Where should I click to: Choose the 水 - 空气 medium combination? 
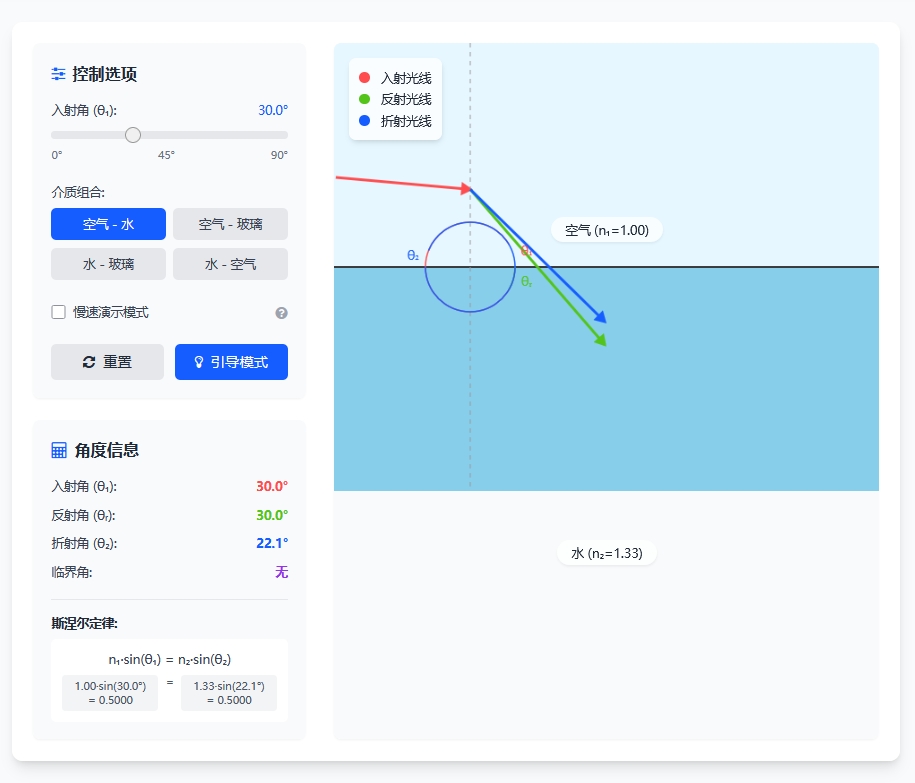point(231,264)
